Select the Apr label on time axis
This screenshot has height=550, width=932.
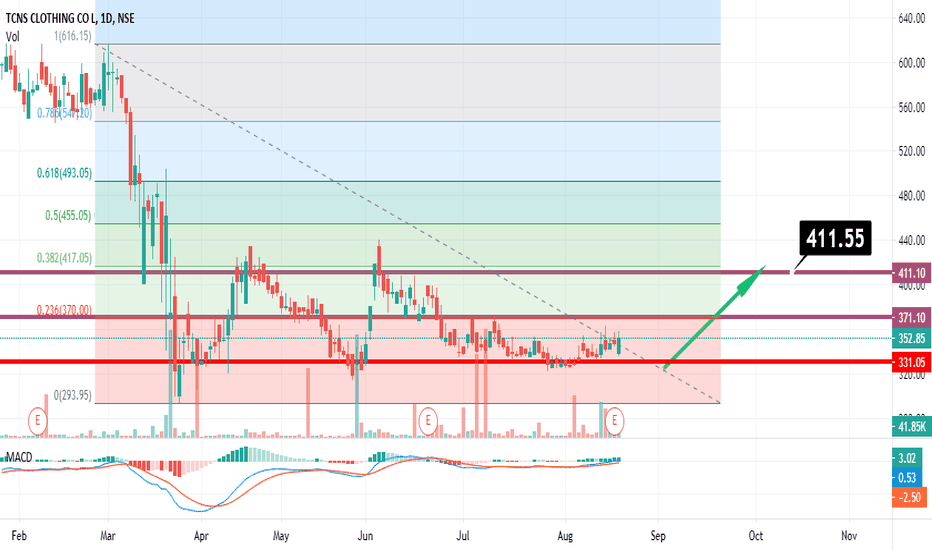(201, 536)
